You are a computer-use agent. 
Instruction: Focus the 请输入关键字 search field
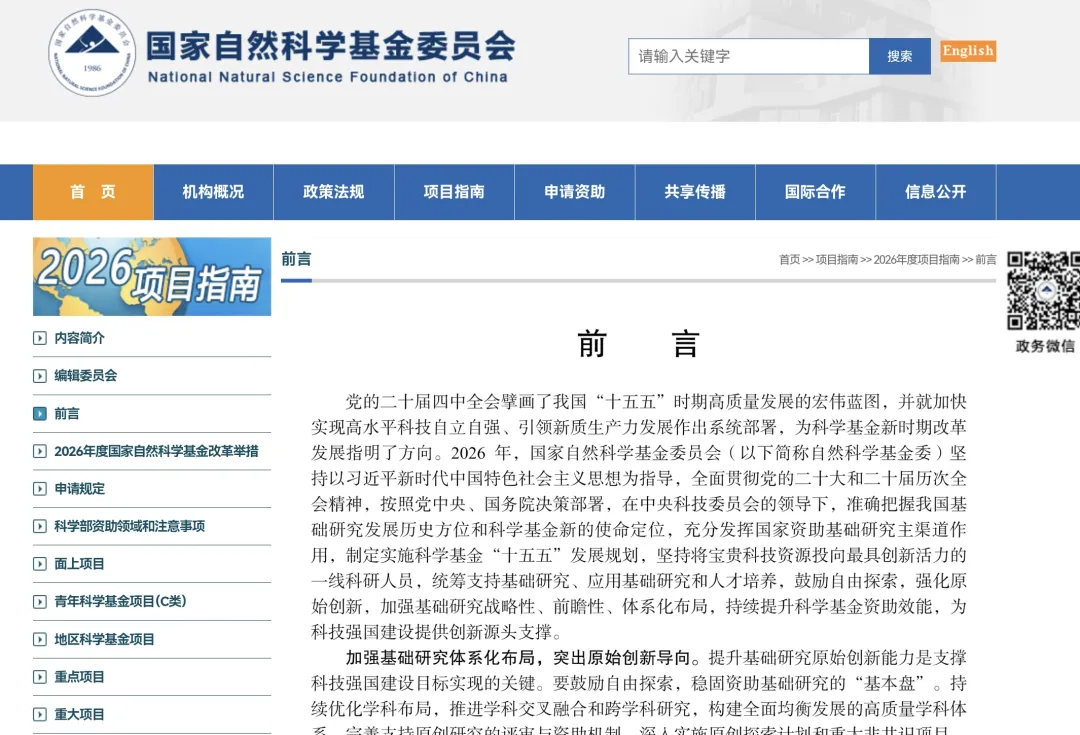748,56
